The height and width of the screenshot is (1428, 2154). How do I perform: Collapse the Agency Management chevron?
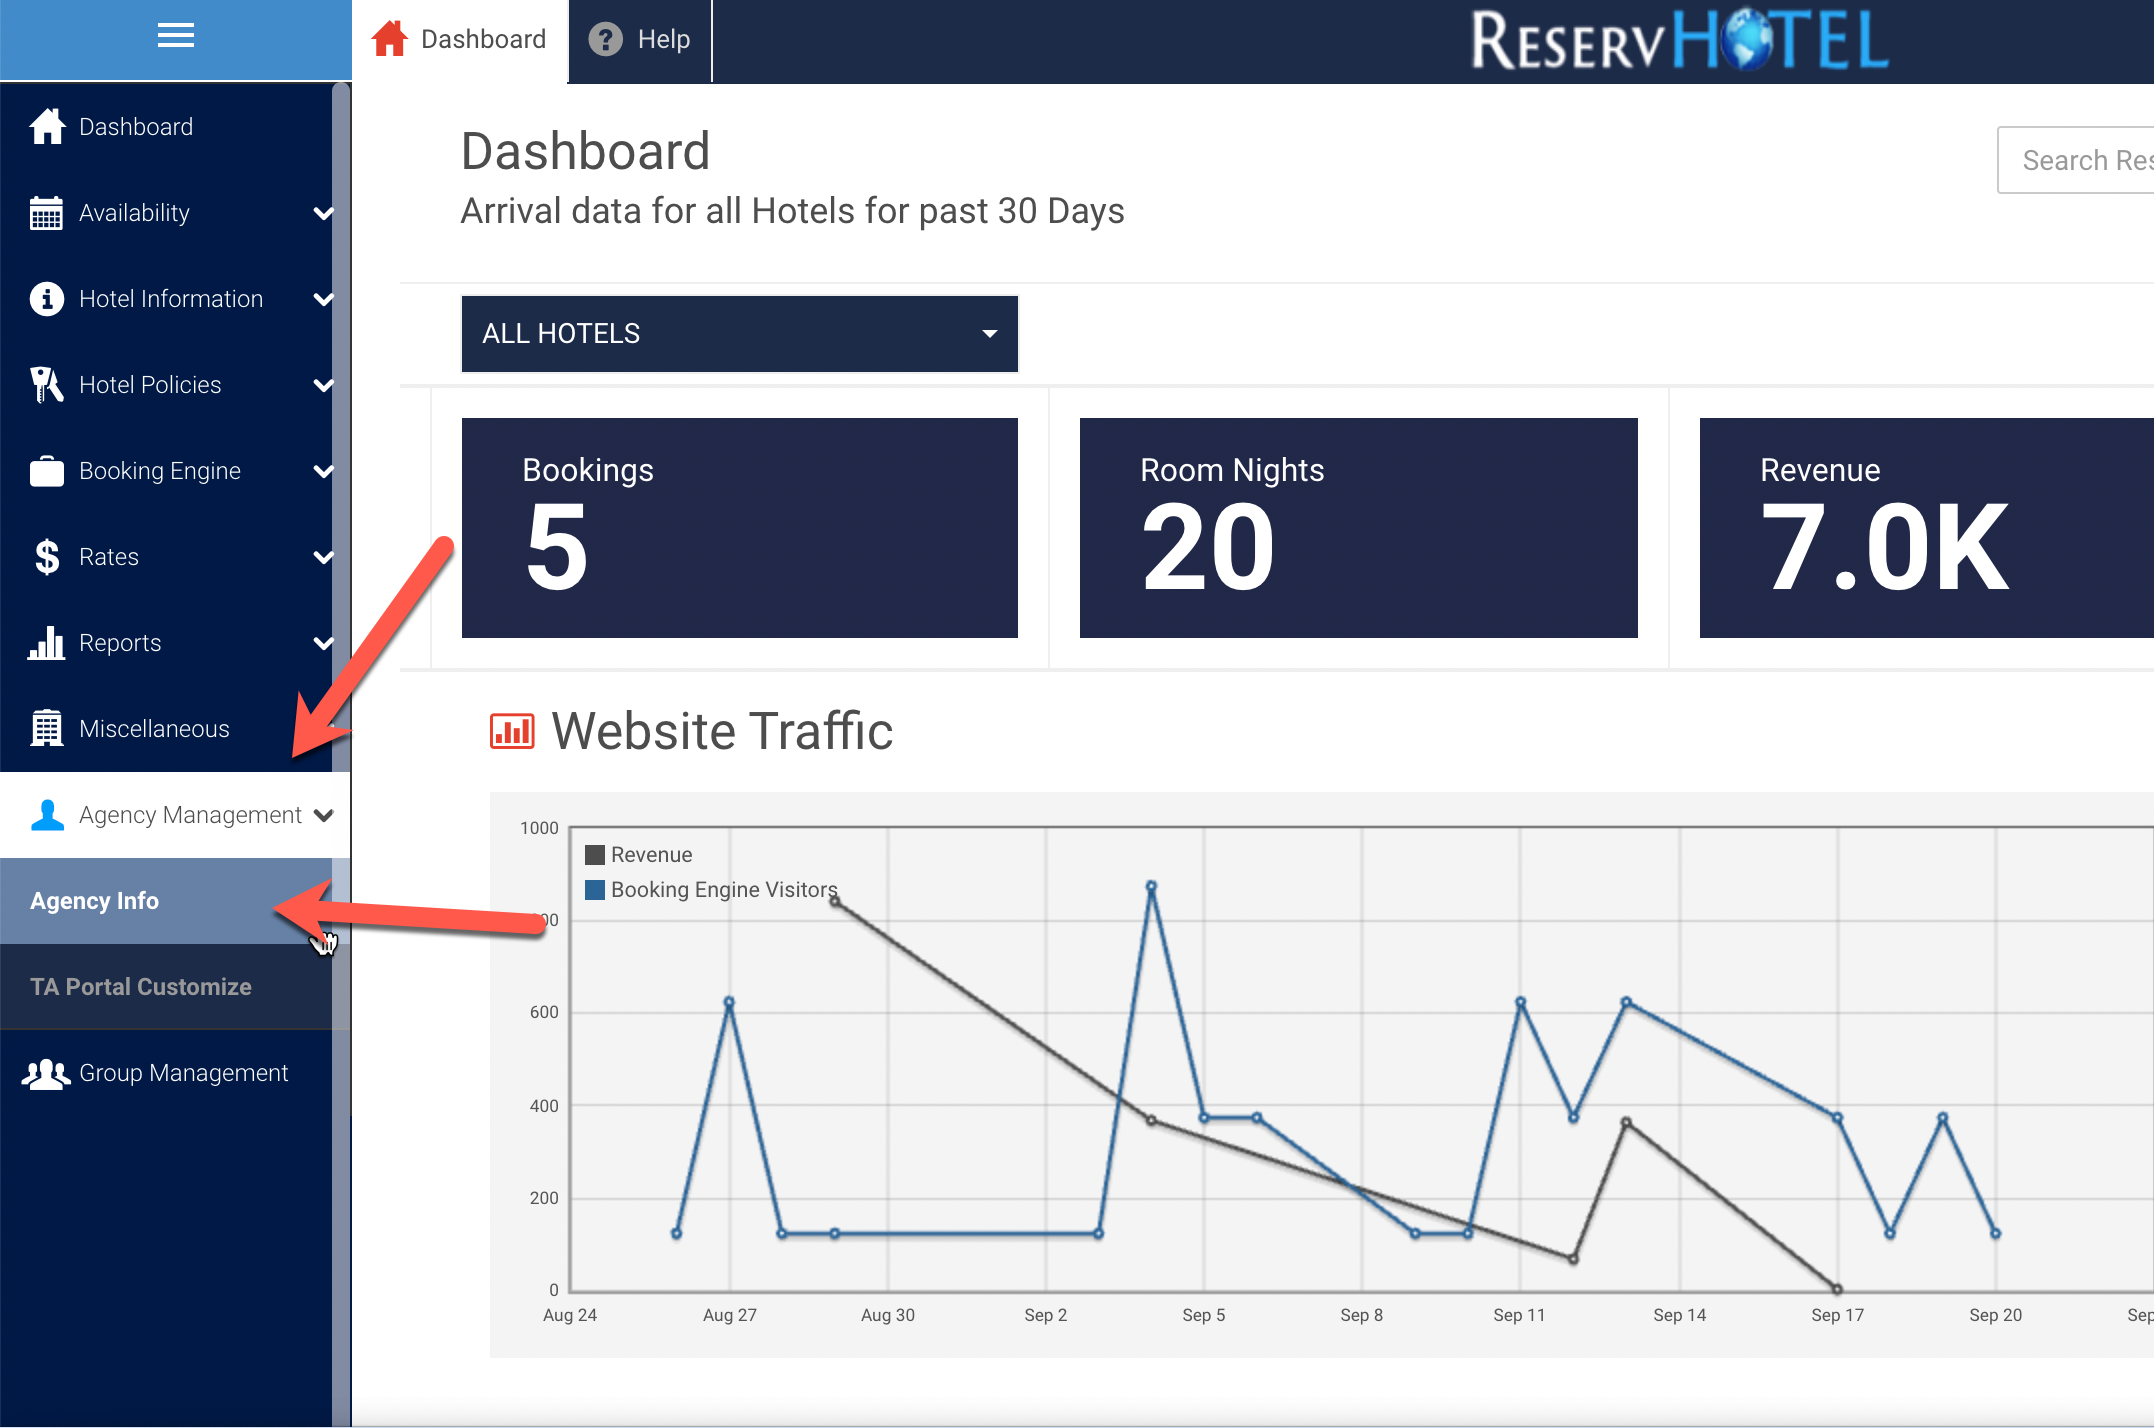click(x=323, y=815)
